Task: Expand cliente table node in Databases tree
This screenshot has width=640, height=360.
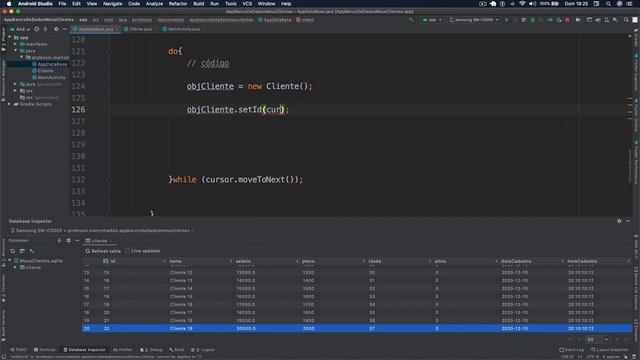Action: pos(16,267)
